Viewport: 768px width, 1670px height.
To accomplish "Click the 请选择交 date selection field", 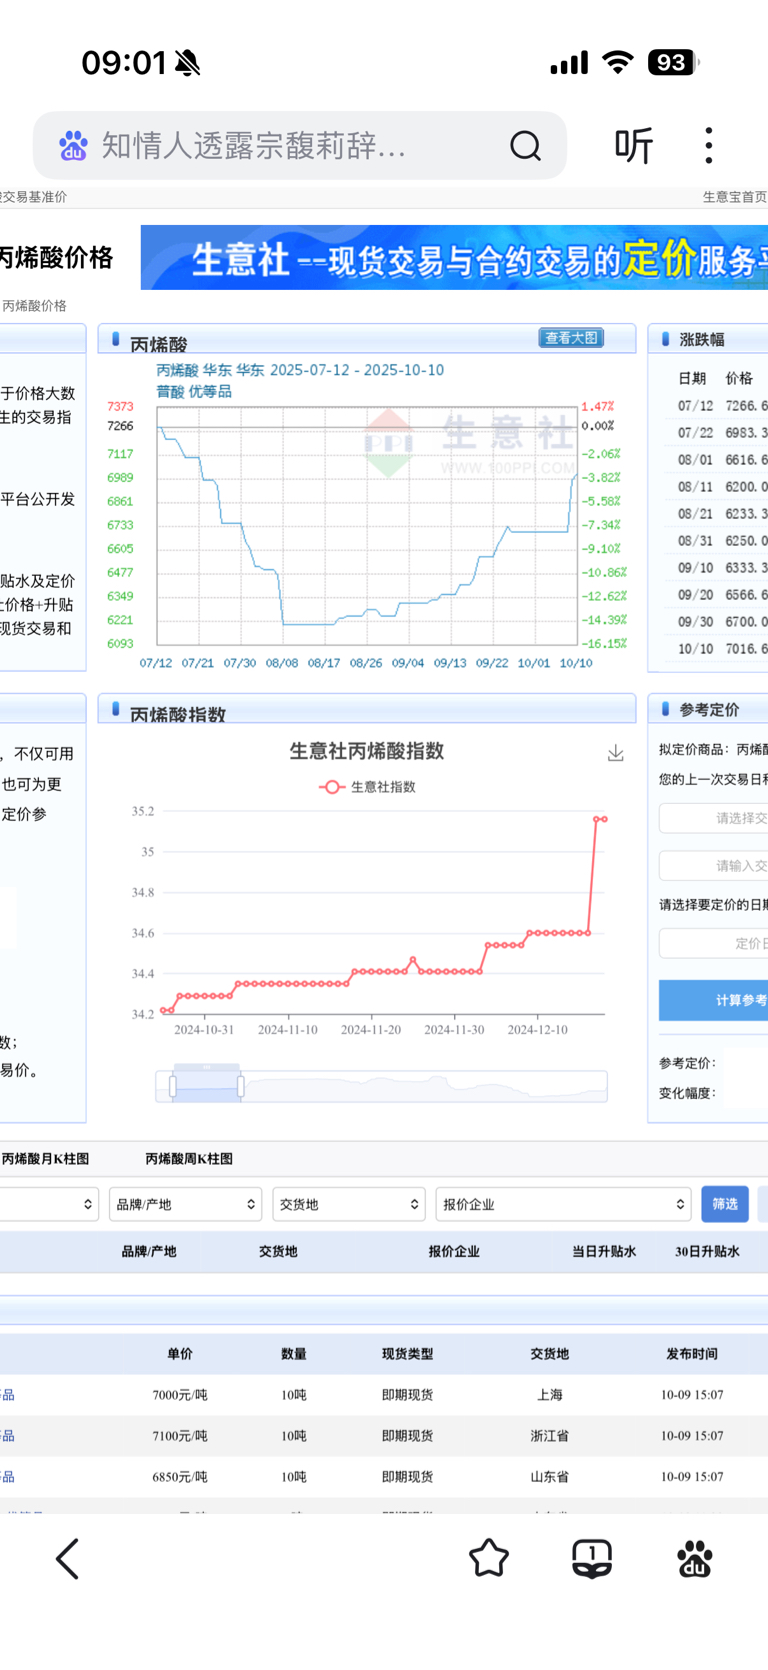I will 713,818.
